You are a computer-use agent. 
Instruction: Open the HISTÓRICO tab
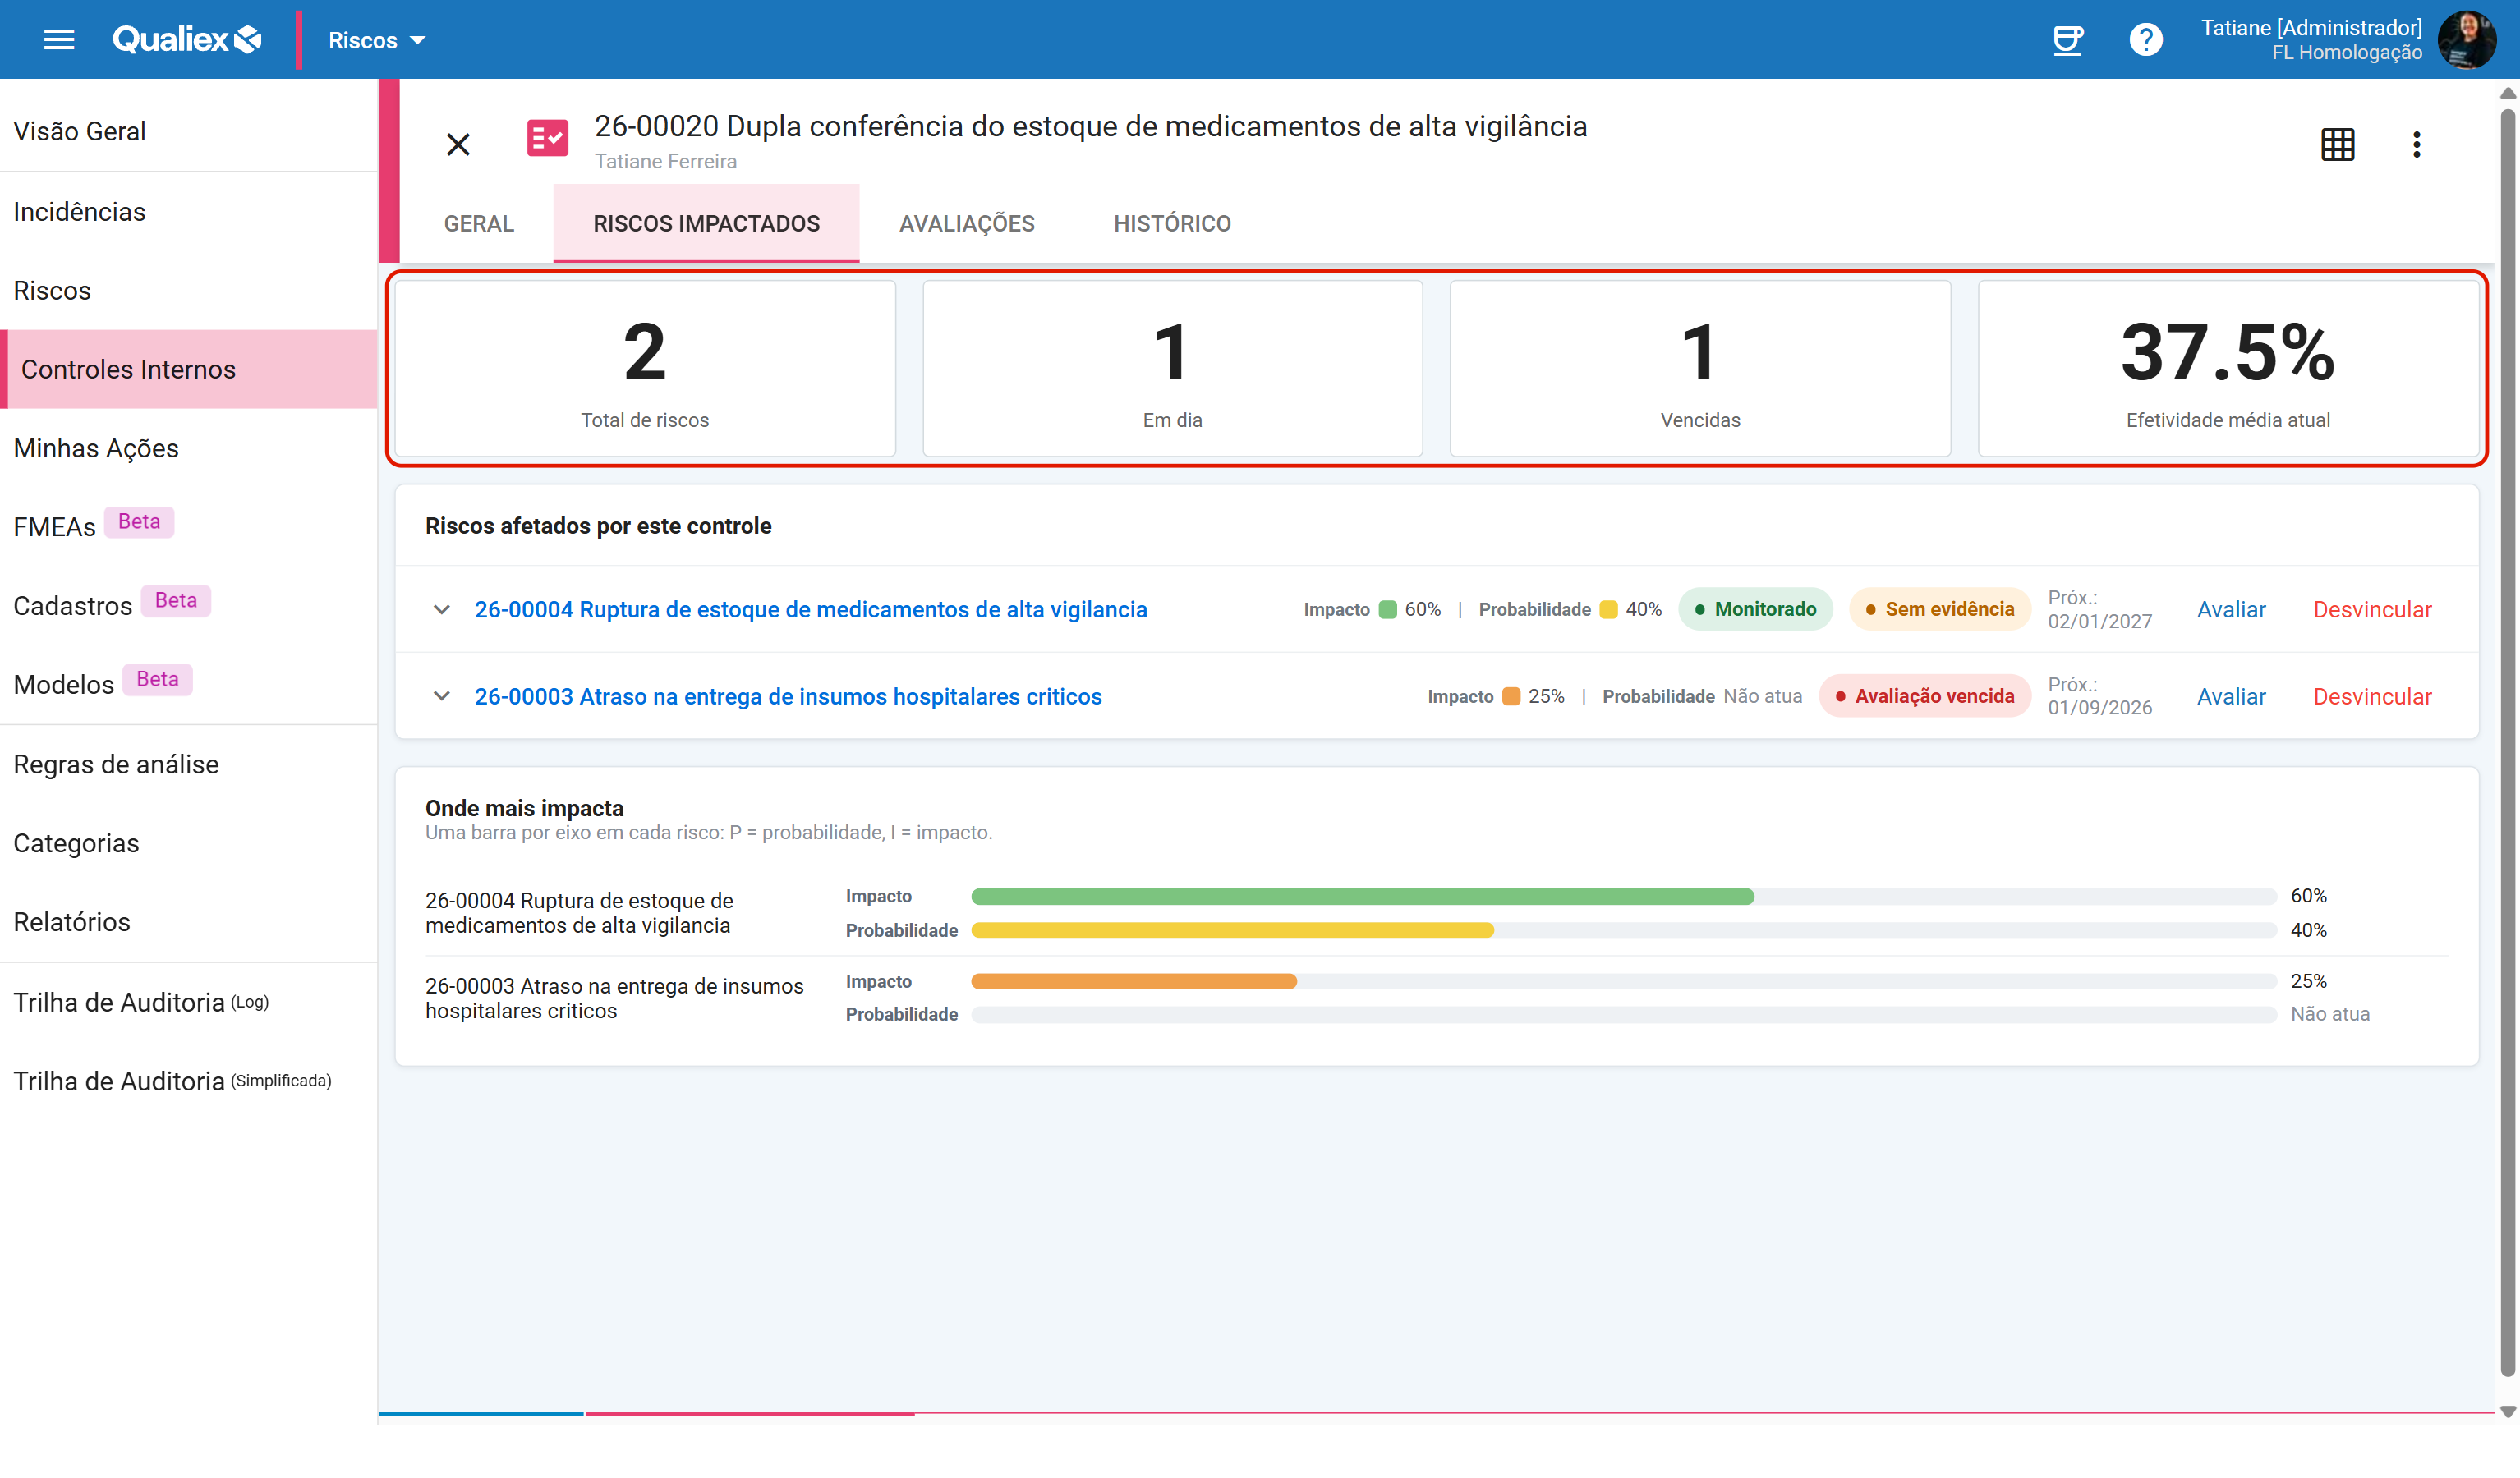click(1172, 224)
